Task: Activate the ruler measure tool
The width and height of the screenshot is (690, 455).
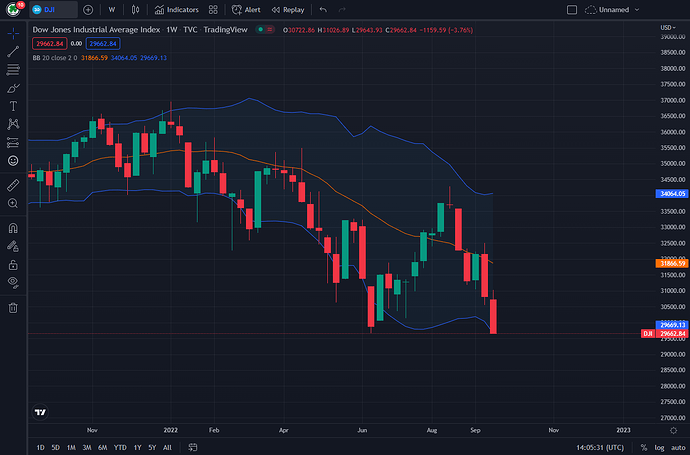Action: tap(13, 185)
